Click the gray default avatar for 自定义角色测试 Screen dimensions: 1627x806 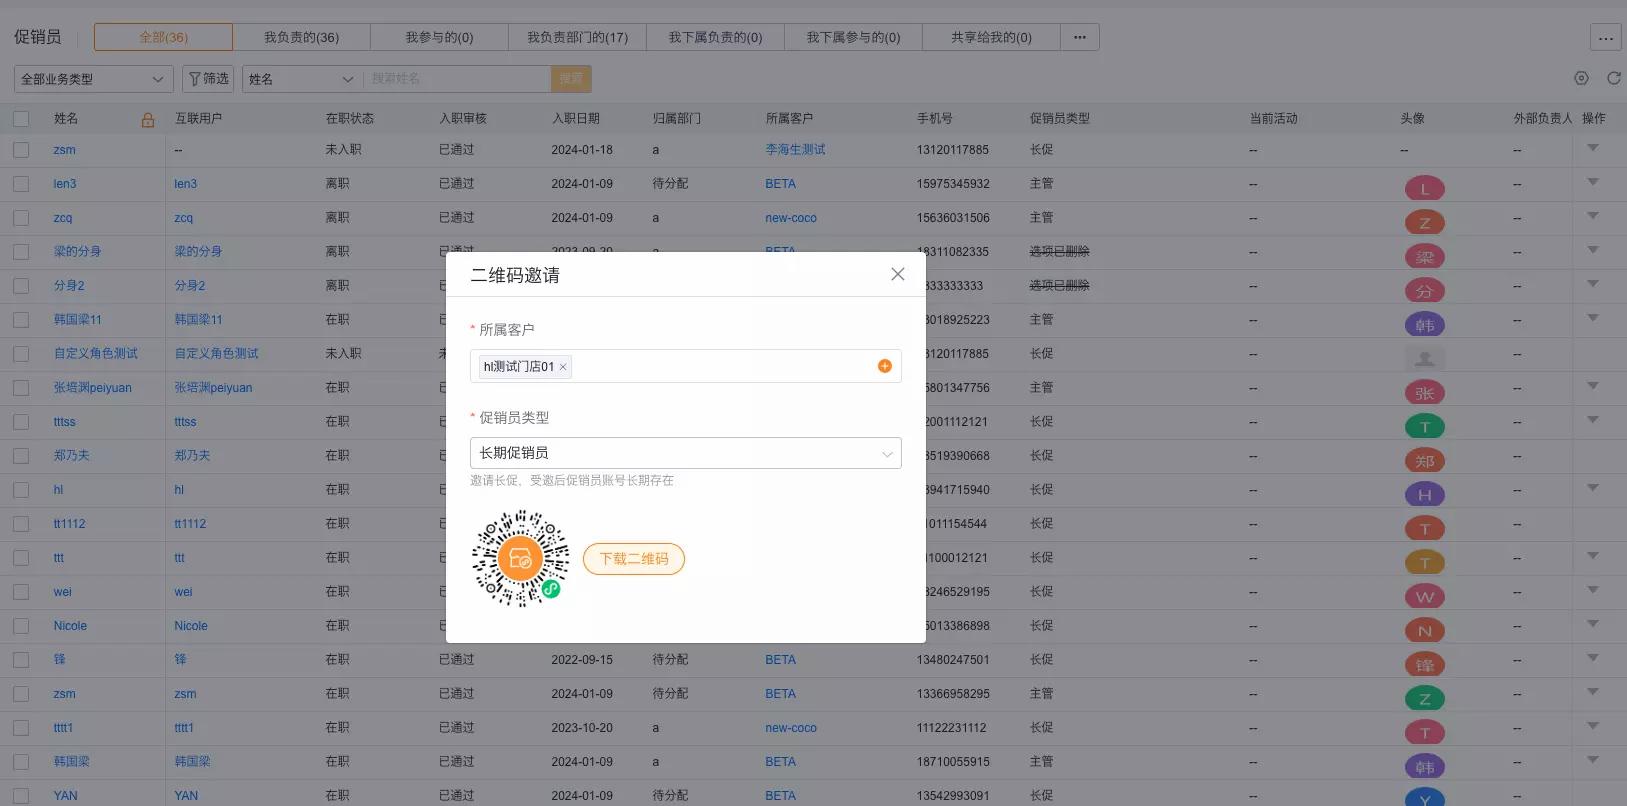(x=1425, y=358)
